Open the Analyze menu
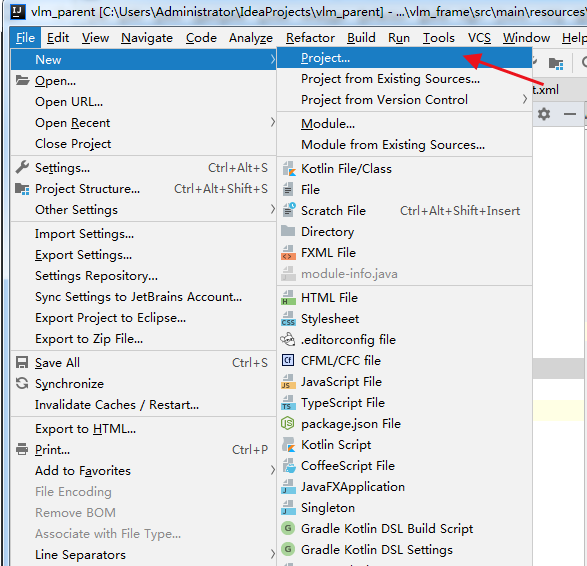Image resolution: width=587 pixels, height=566 pixels. [251, 38]
